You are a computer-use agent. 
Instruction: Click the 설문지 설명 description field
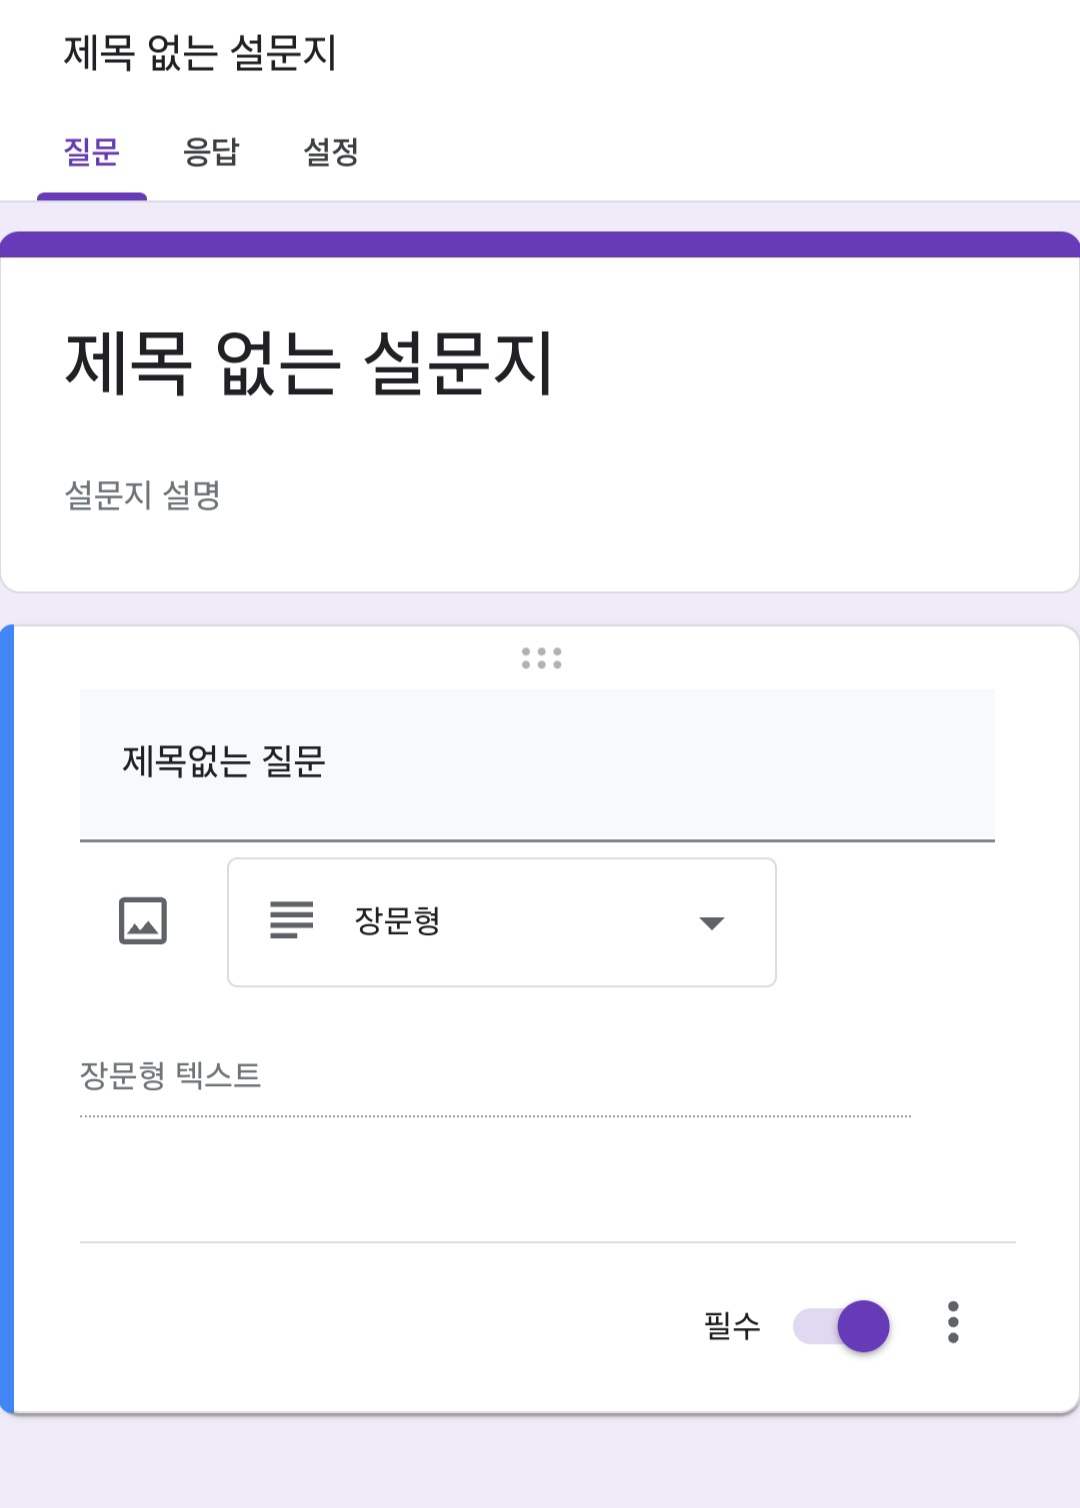(143, 495)
